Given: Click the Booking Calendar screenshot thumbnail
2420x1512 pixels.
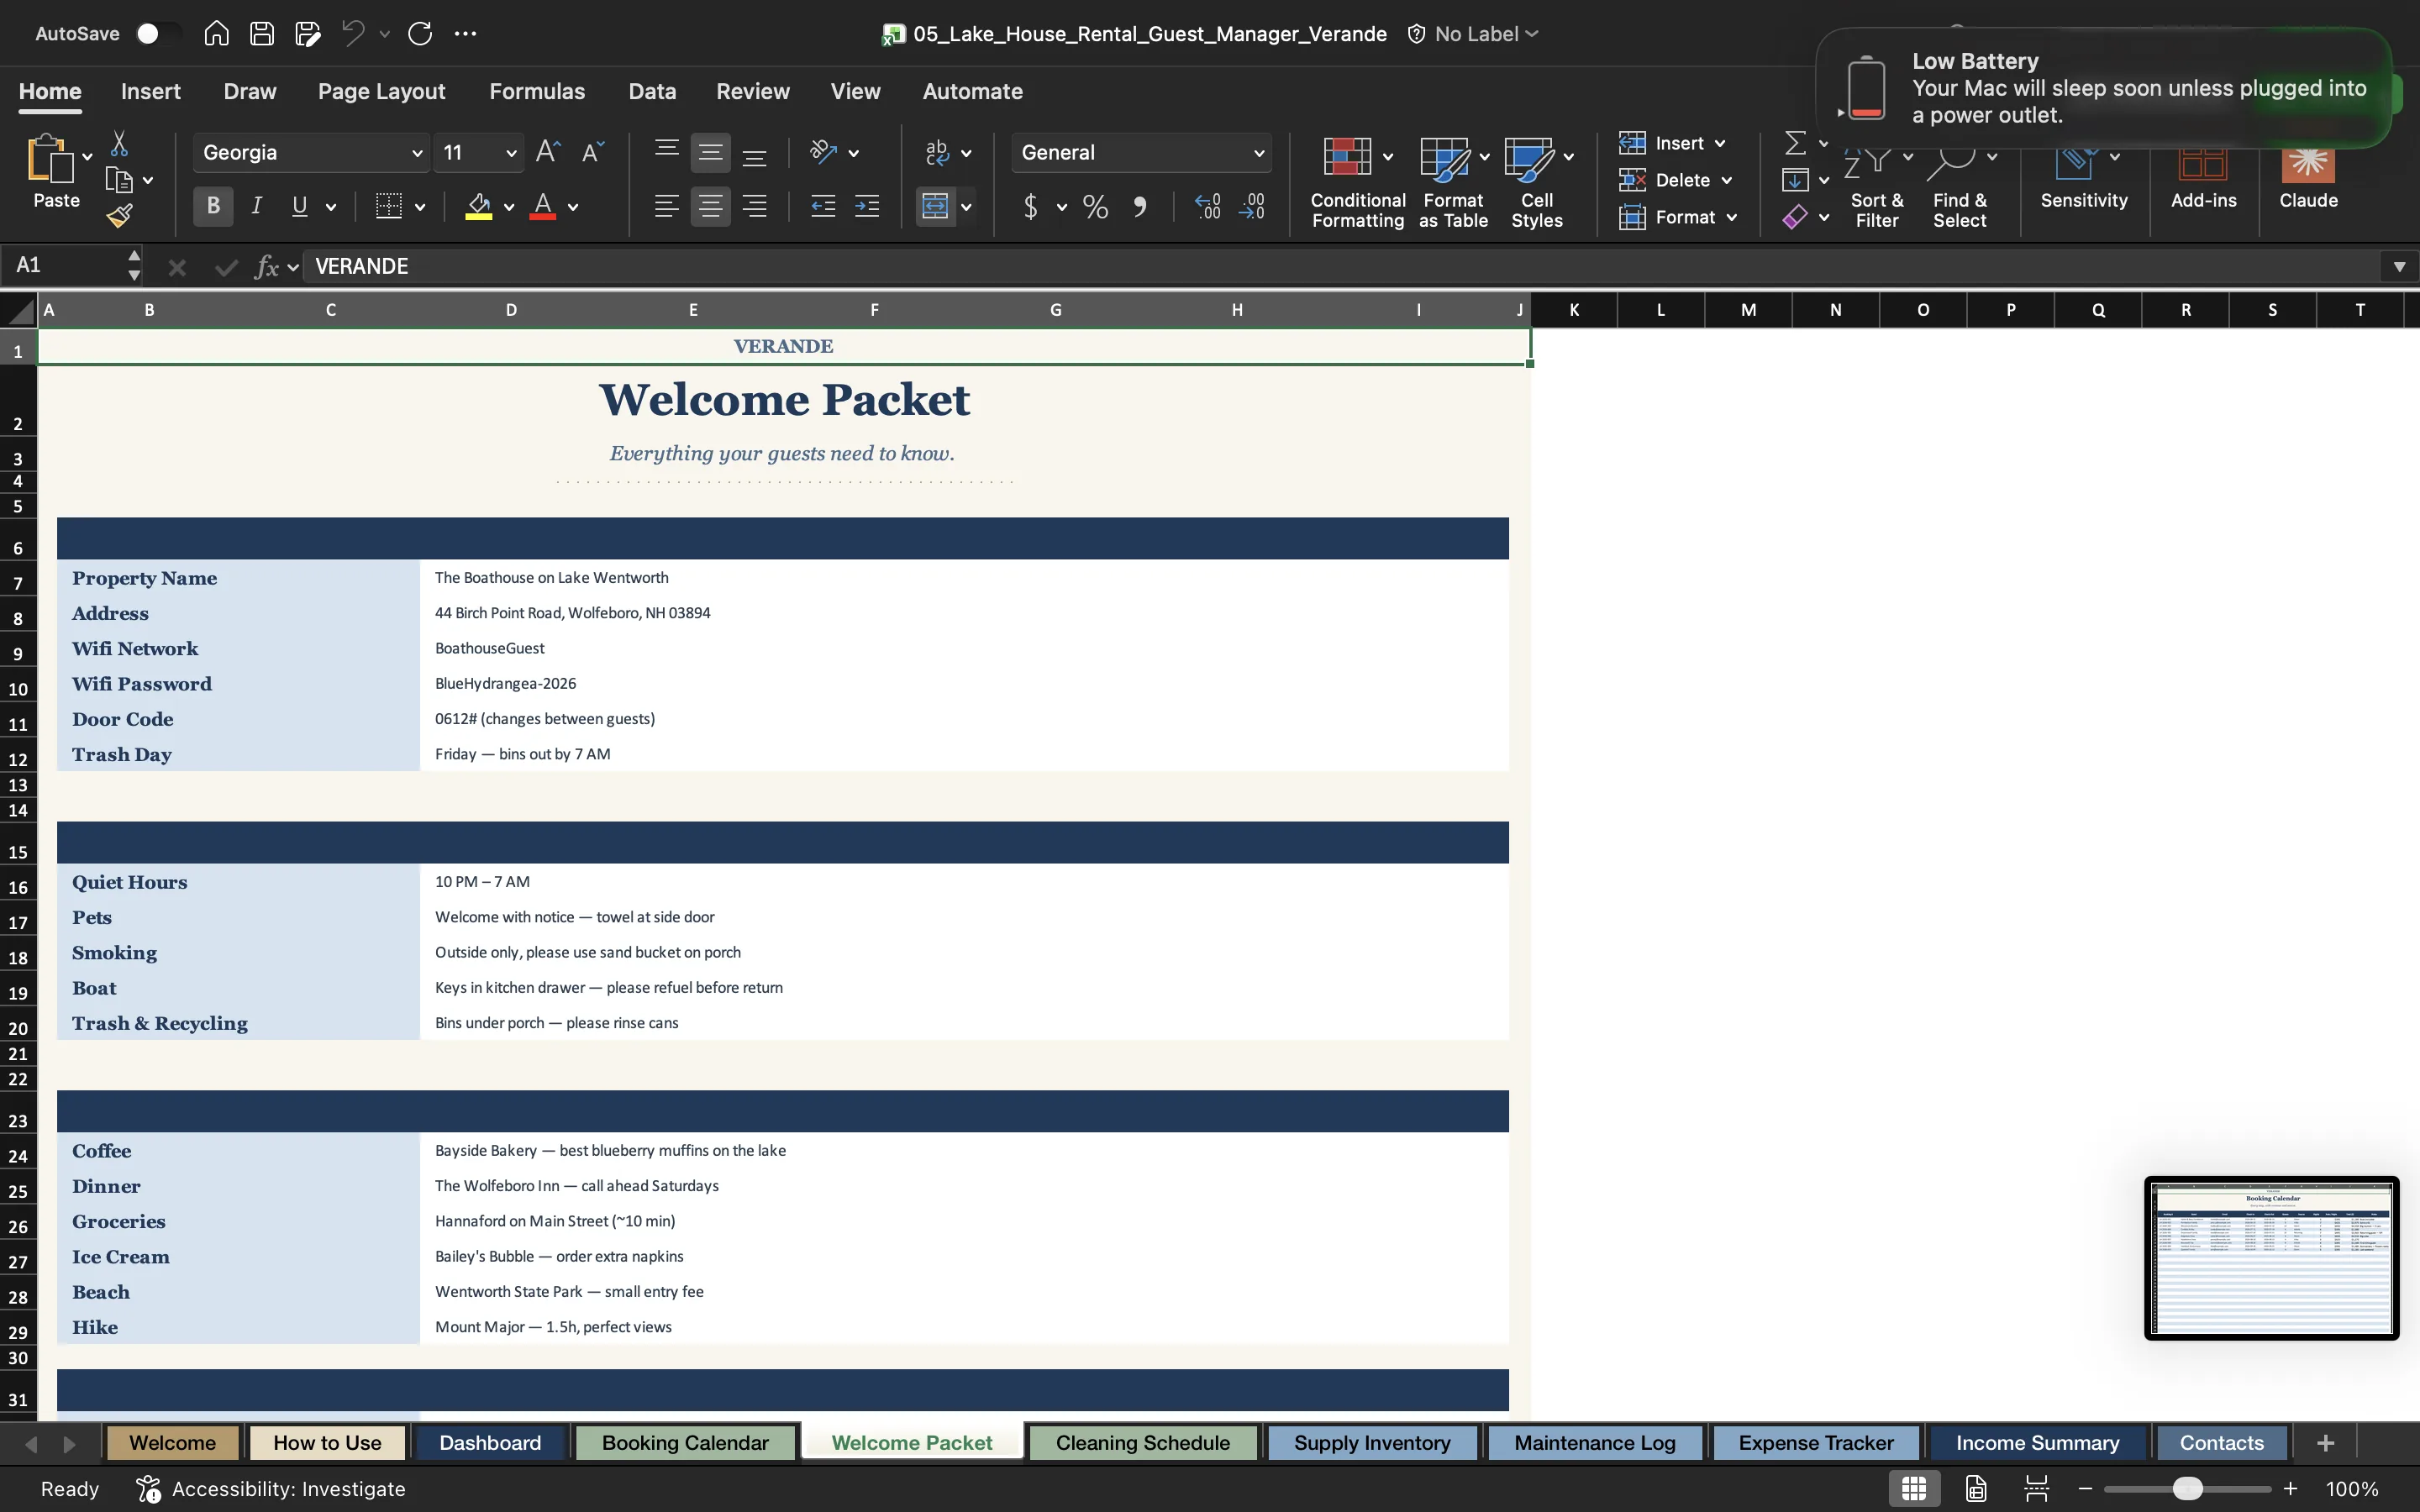Looking at the screenshot, I should pos(2271,1257).
